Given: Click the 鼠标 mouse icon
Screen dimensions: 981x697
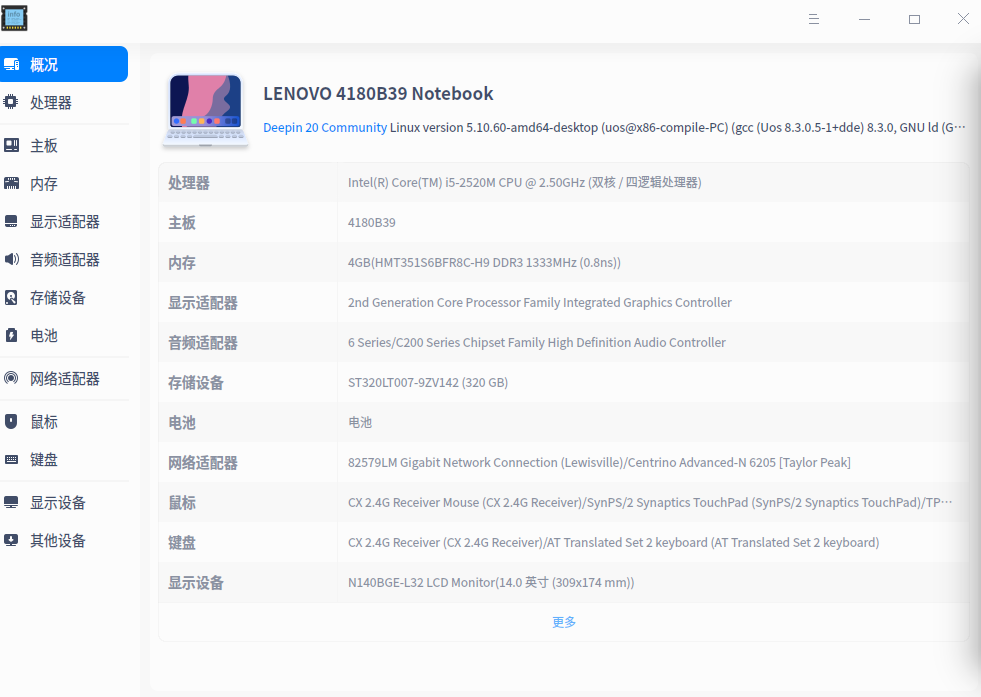Looking at the screenshot, I should coord(11,421).
